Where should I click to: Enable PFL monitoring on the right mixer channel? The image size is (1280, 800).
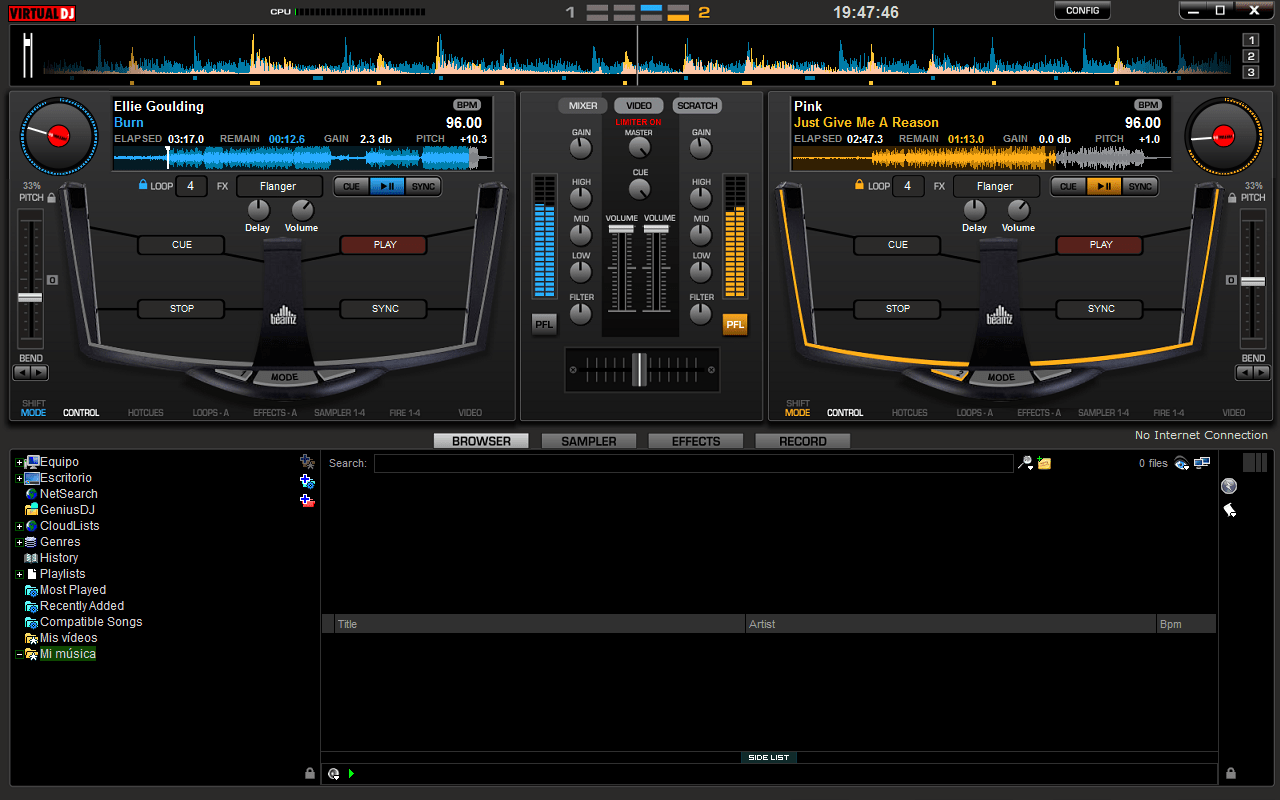click(x=735, y=323)
